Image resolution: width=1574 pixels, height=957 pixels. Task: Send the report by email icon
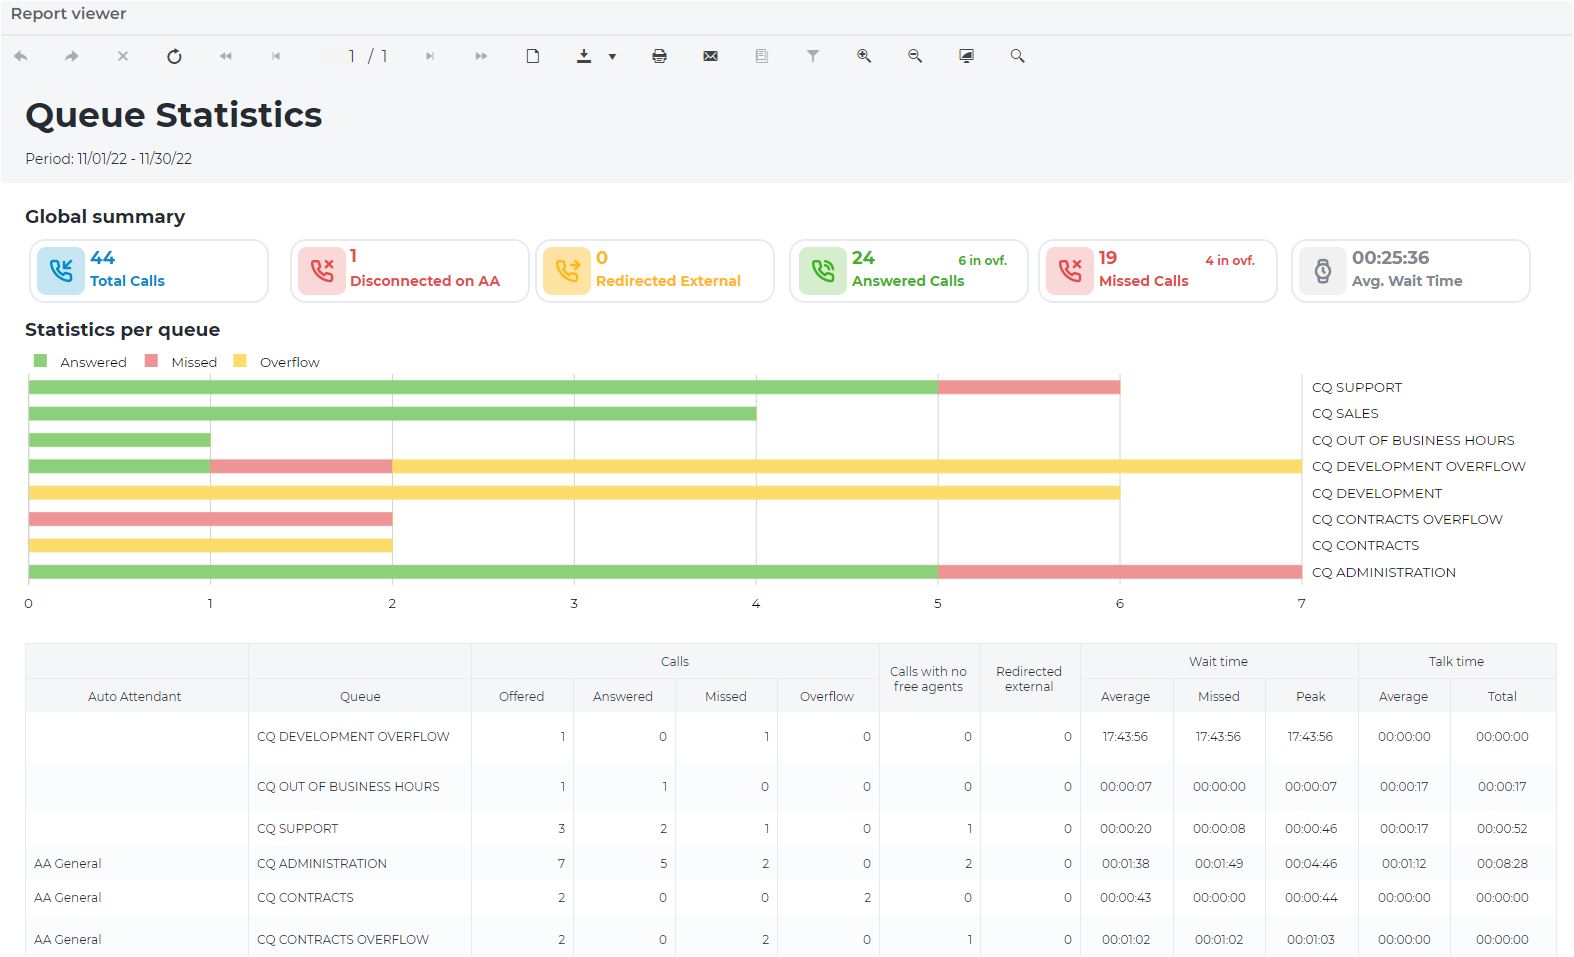pyautogui.click(x=710, y=57)
